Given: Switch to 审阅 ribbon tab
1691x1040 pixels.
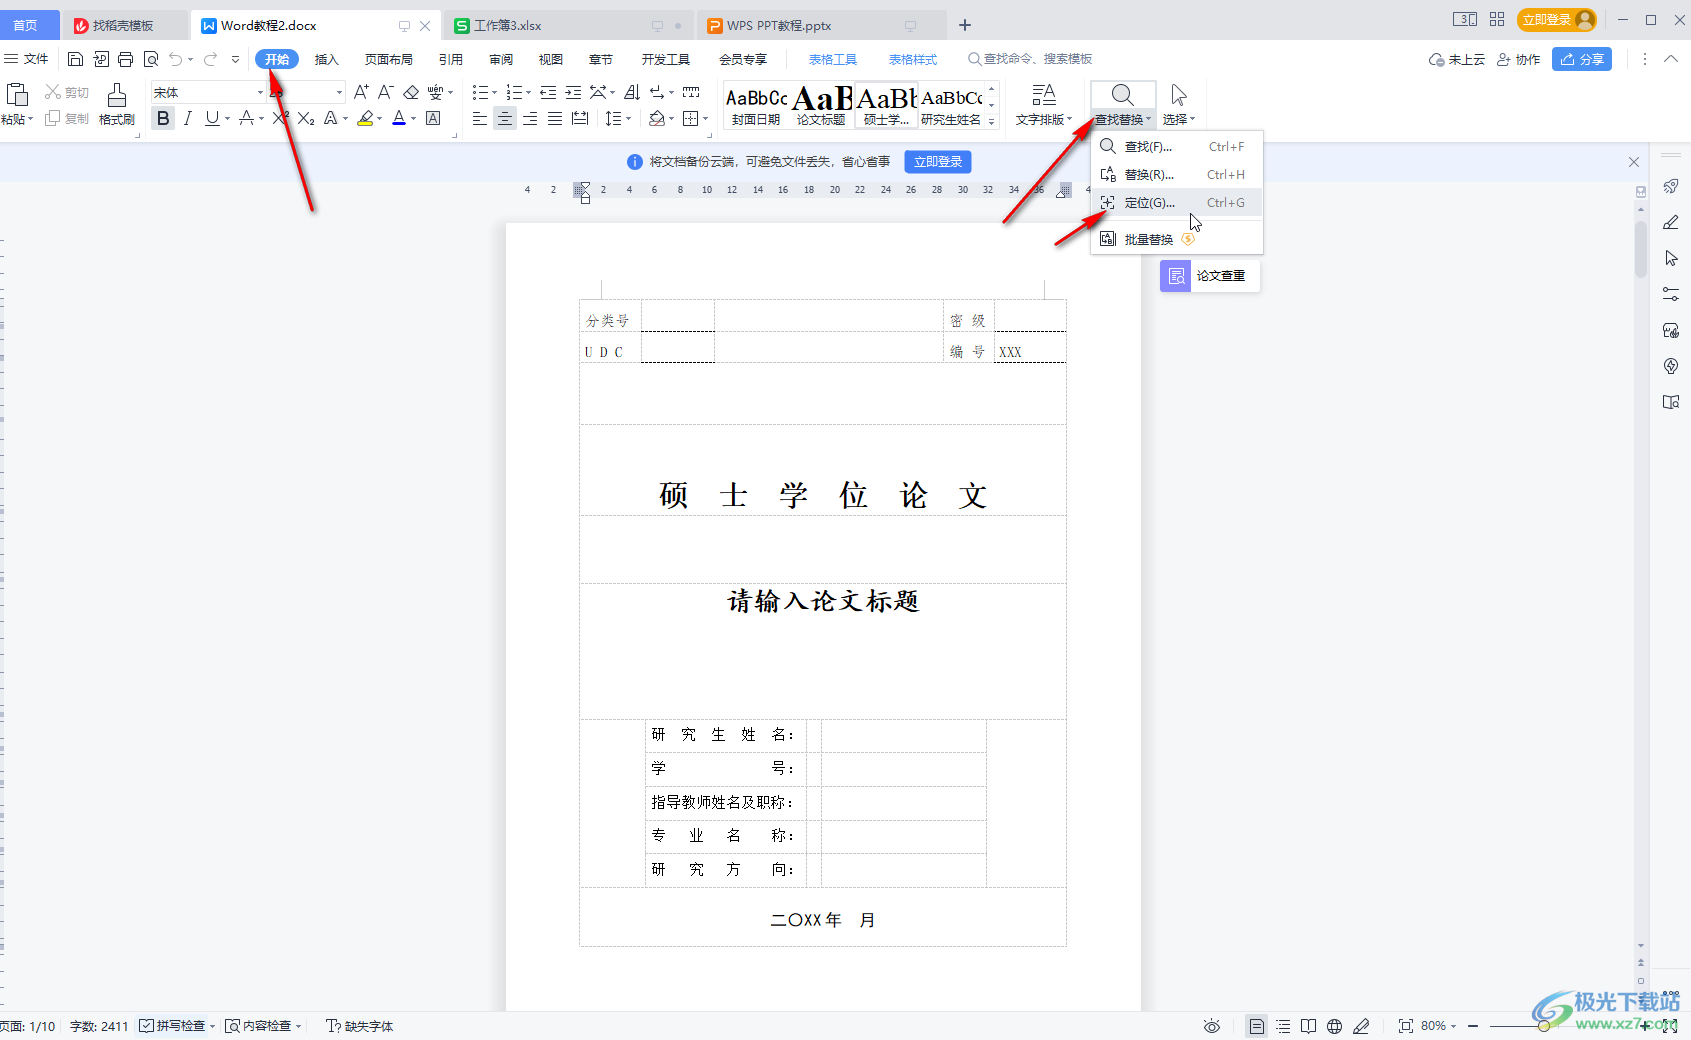Looking at the screenshot, I should [501, 60].
